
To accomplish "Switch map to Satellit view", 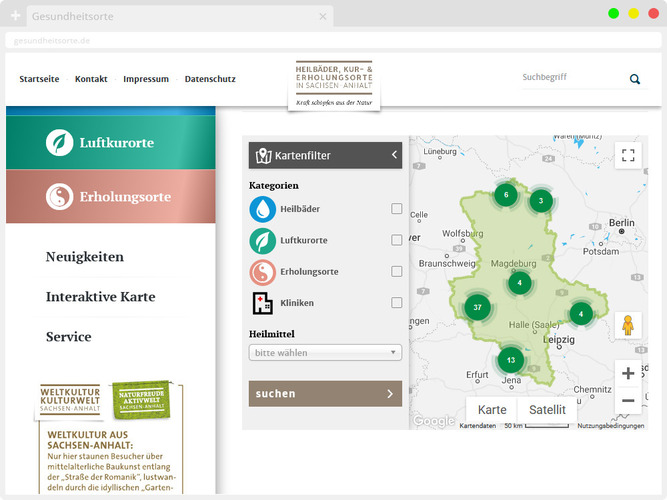I will tap(547, 410).
